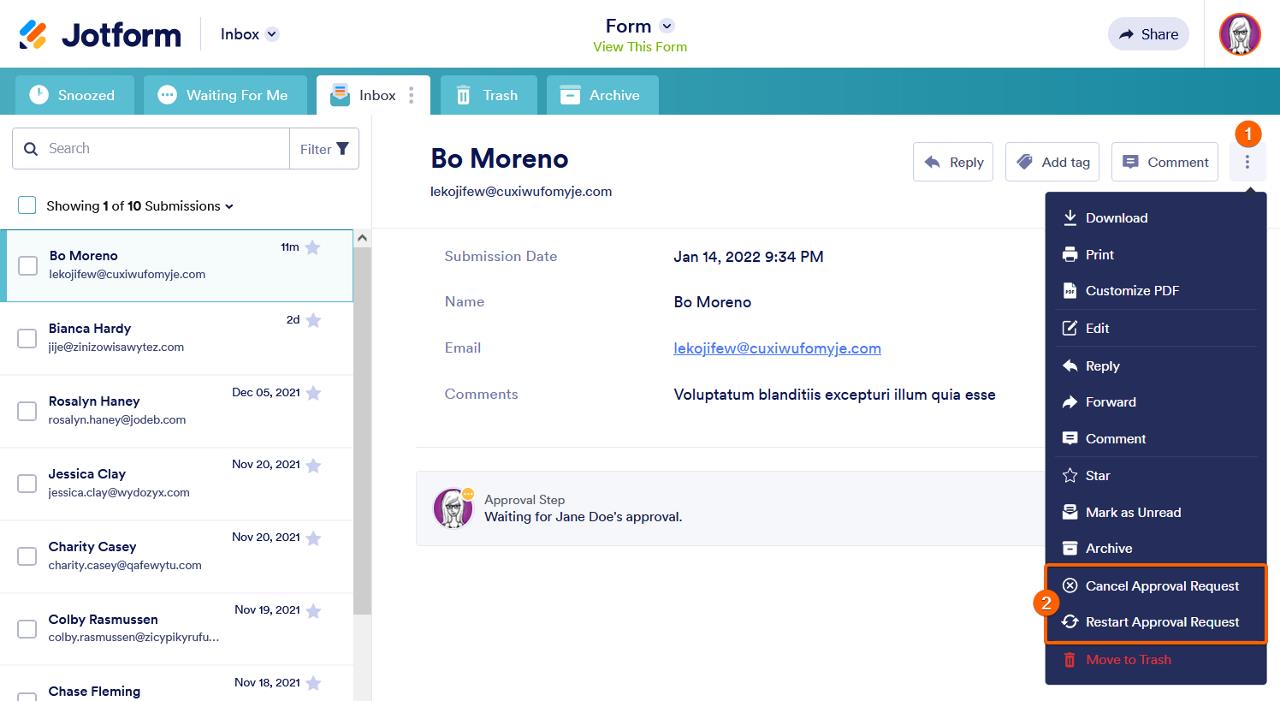
Task: Star the Colby Rasmussen submission
Action: coord(313,611)
